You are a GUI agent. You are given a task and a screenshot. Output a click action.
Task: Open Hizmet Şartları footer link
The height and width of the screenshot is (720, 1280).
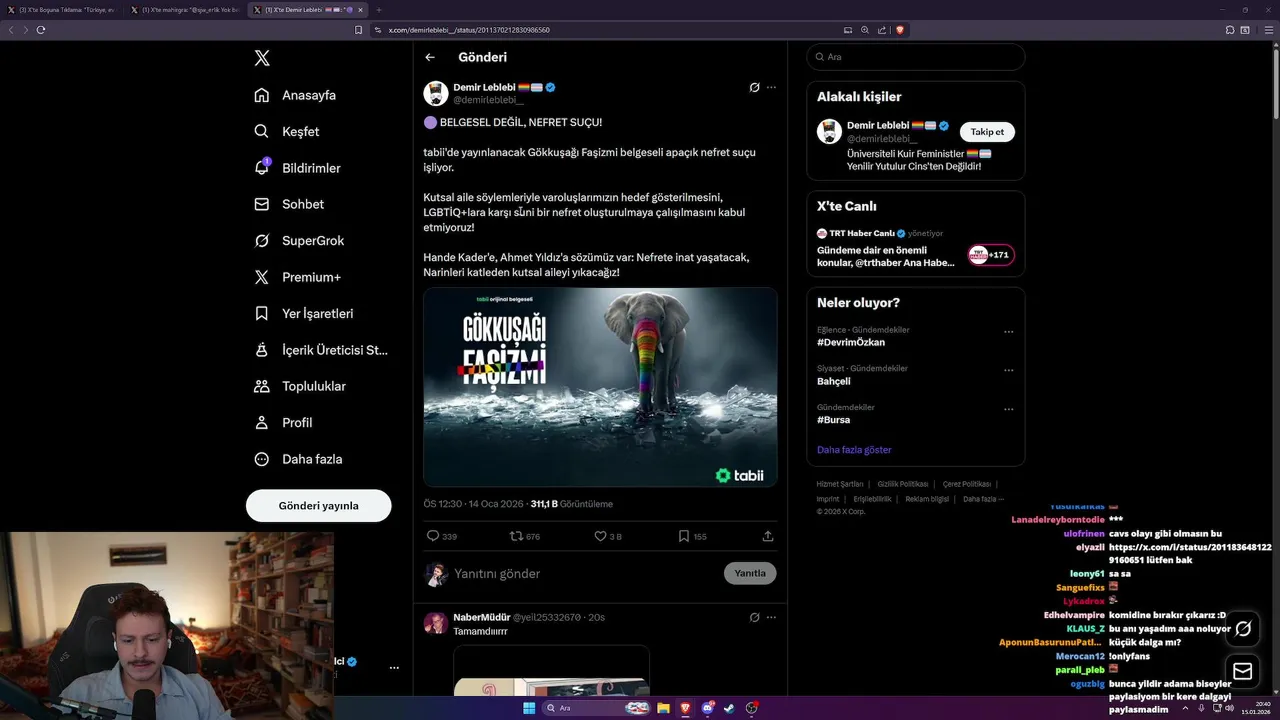point(840,484)
